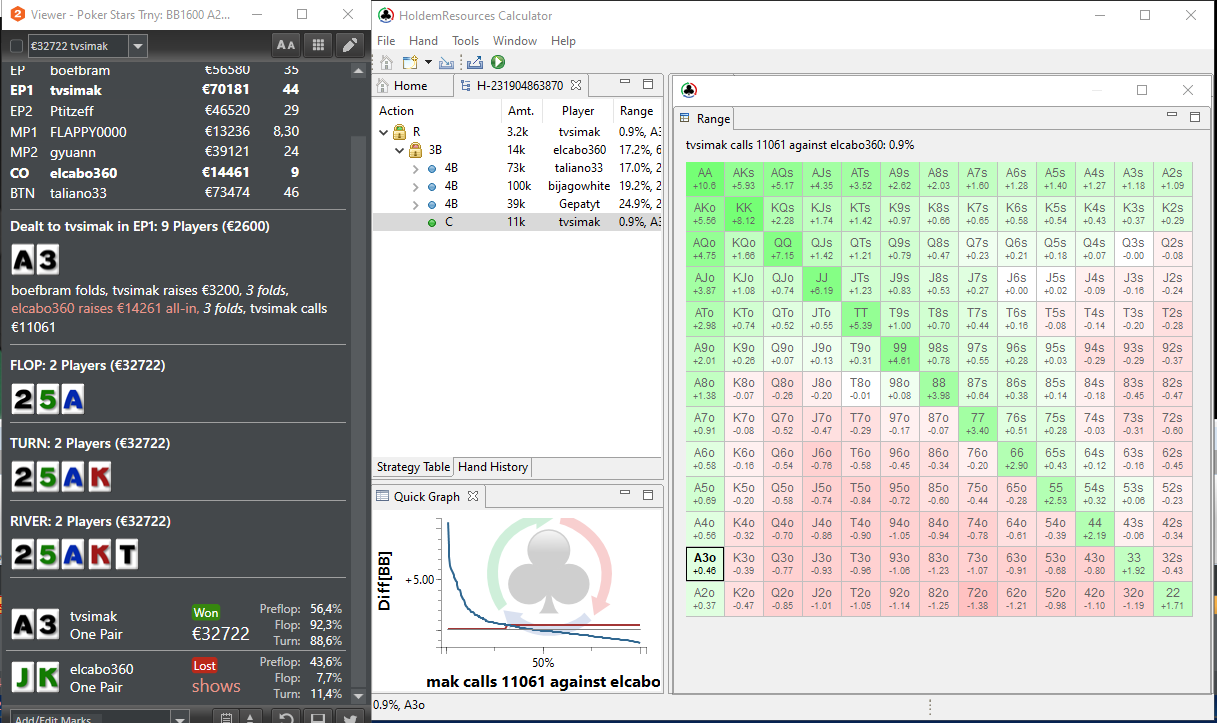Switch to the Strategy Table tab
This screenshot has width=1217, height=723.
coord(413,467)
